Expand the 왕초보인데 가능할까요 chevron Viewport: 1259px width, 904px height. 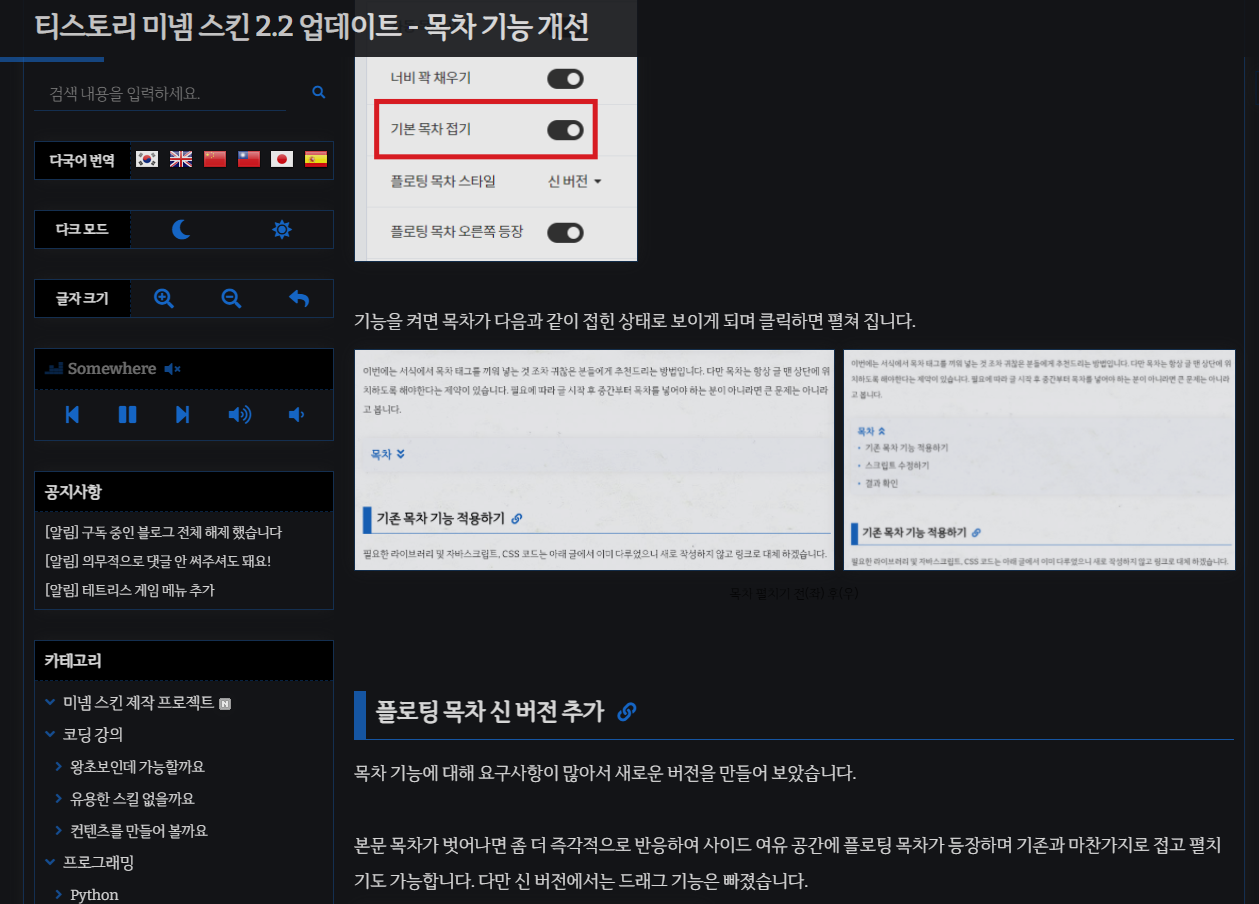tap(59, 767)
